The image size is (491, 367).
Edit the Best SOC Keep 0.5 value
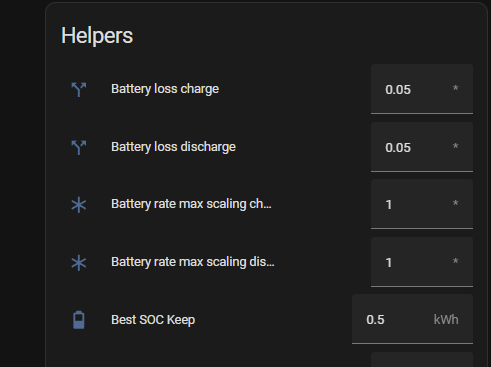point(412,319)
